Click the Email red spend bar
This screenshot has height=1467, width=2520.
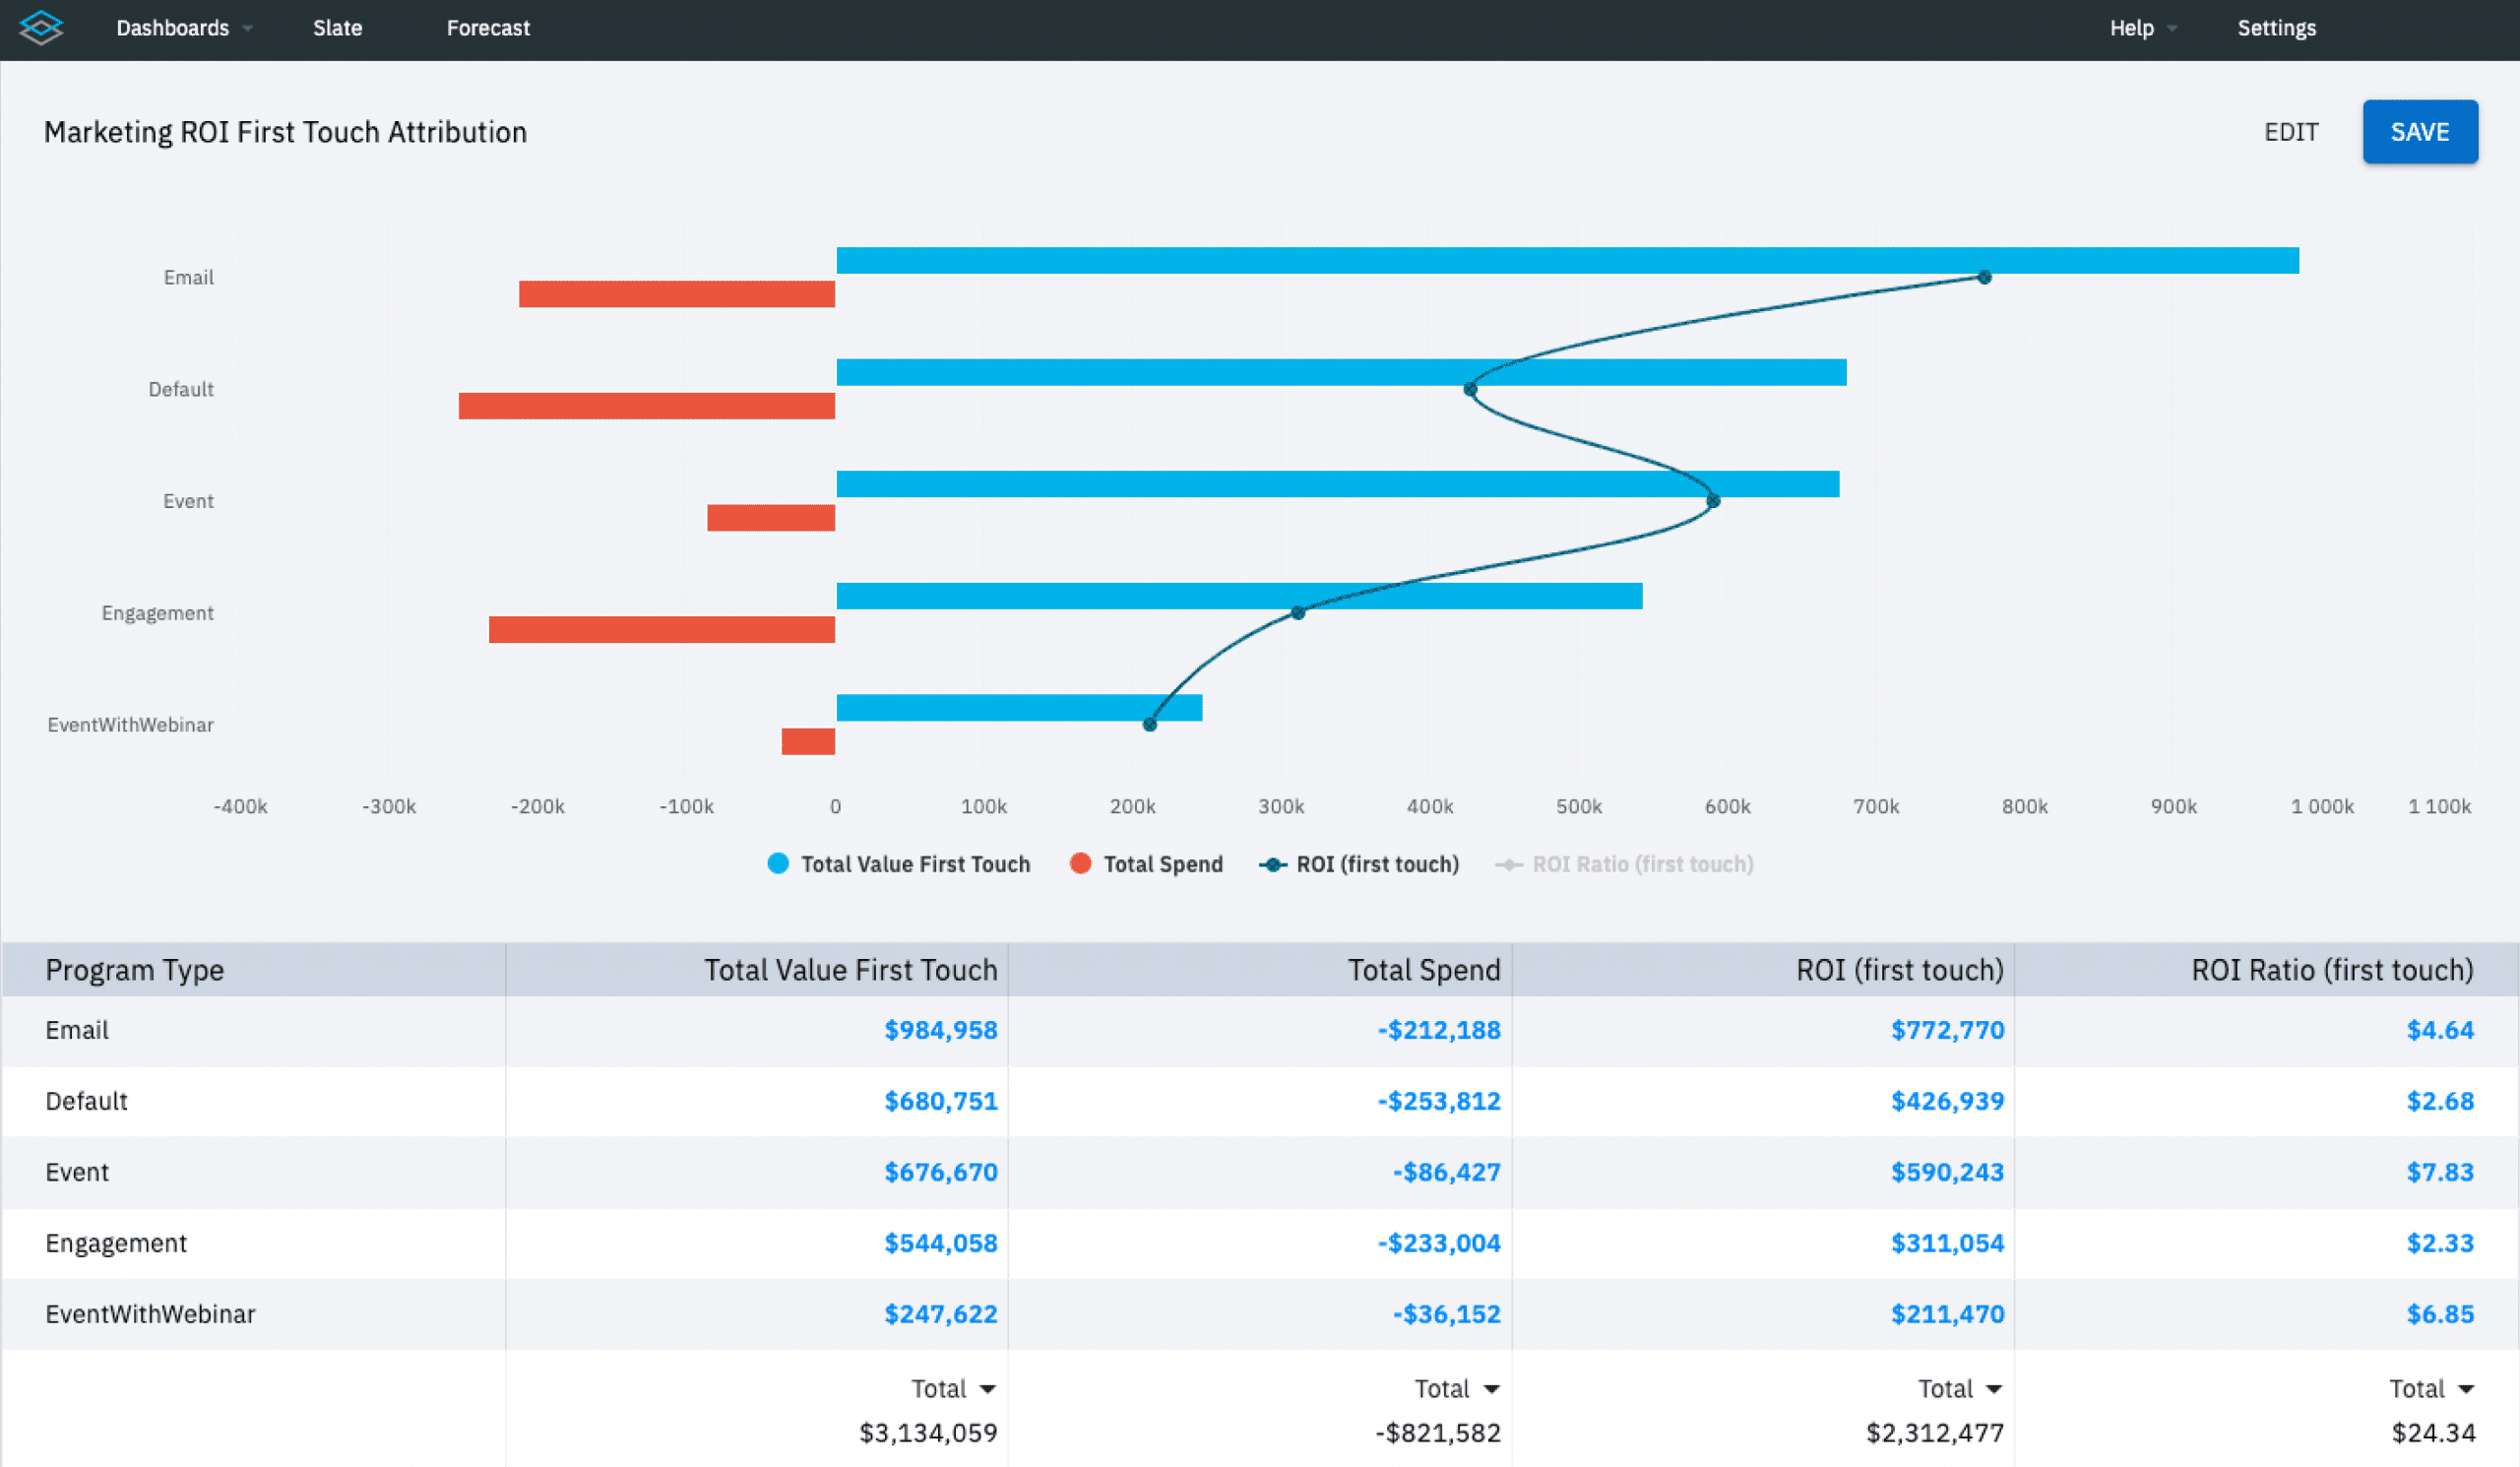677,294
